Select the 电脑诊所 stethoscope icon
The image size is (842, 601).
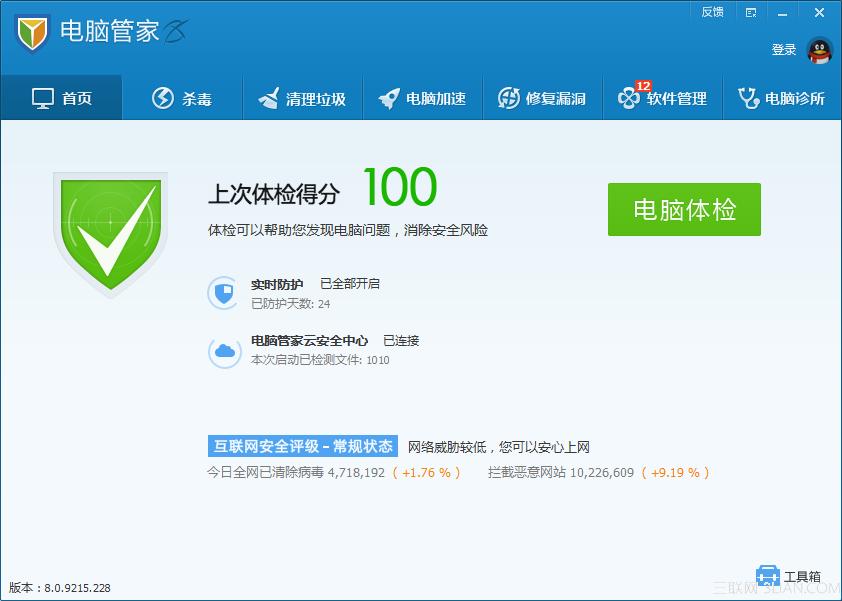coord(748,96)
